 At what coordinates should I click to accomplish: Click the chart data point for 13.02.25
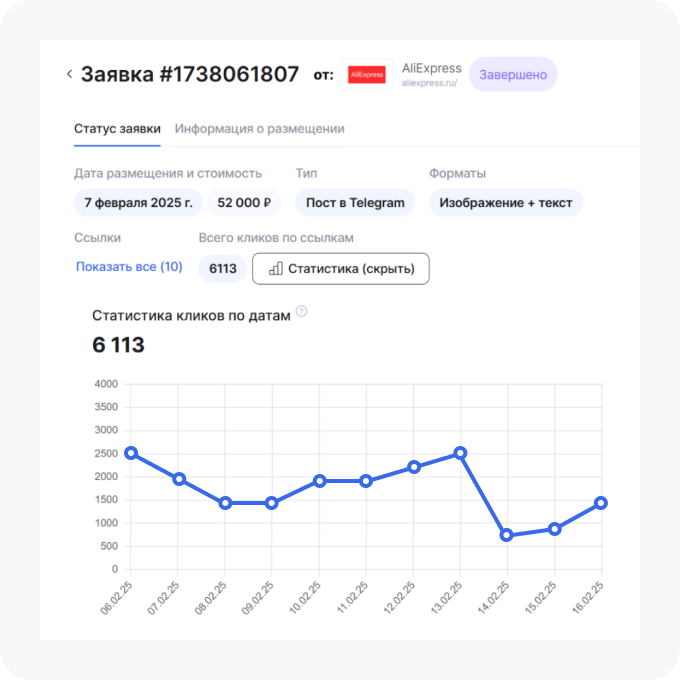click(x=460, y=453)
